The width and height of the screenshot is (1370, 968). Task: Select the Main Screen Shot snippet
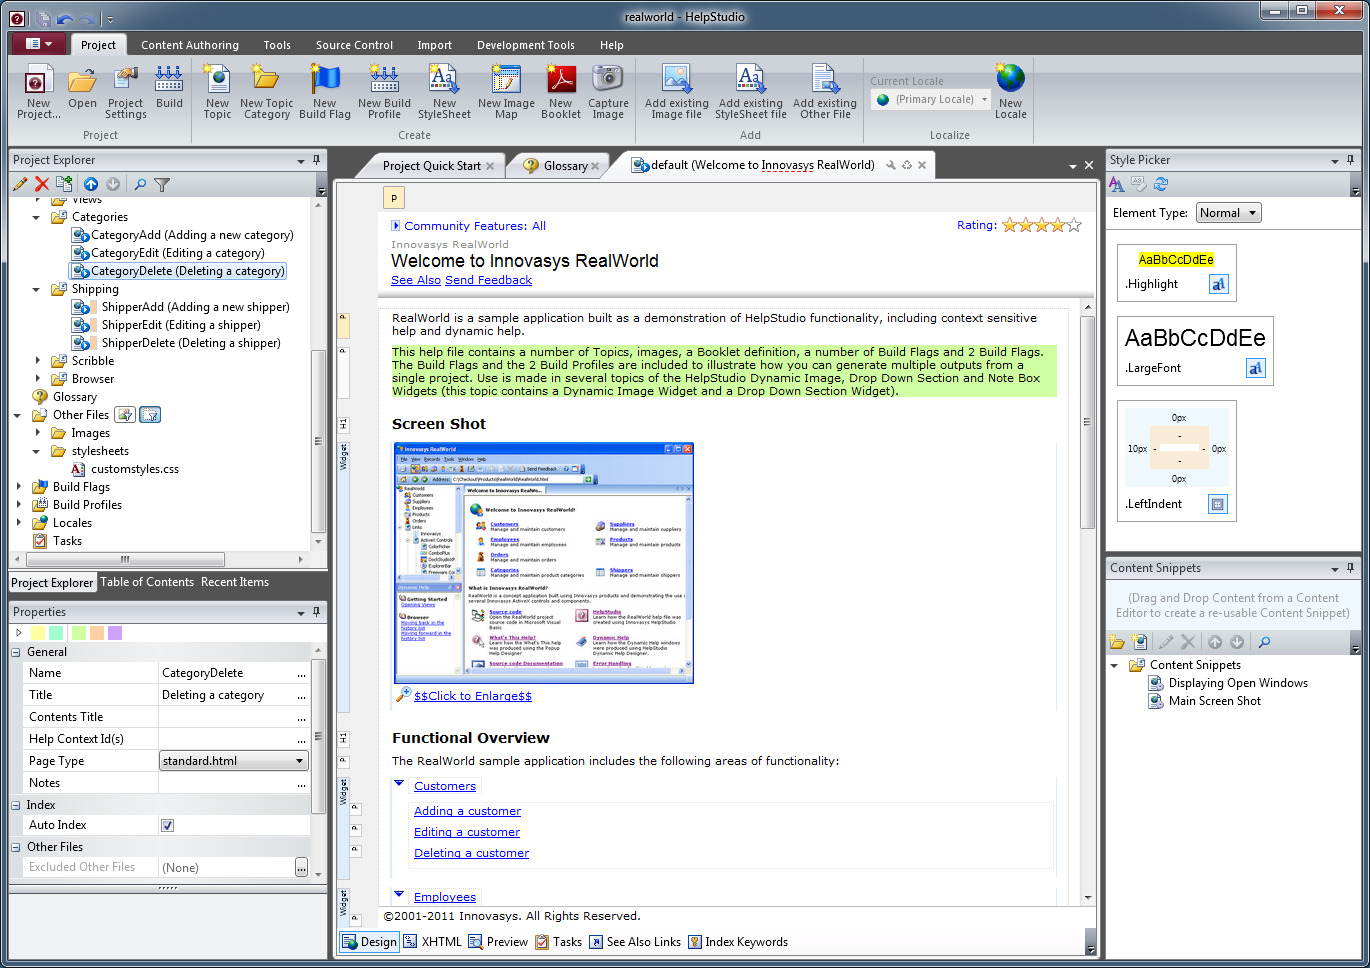(x=1214, y=701)
